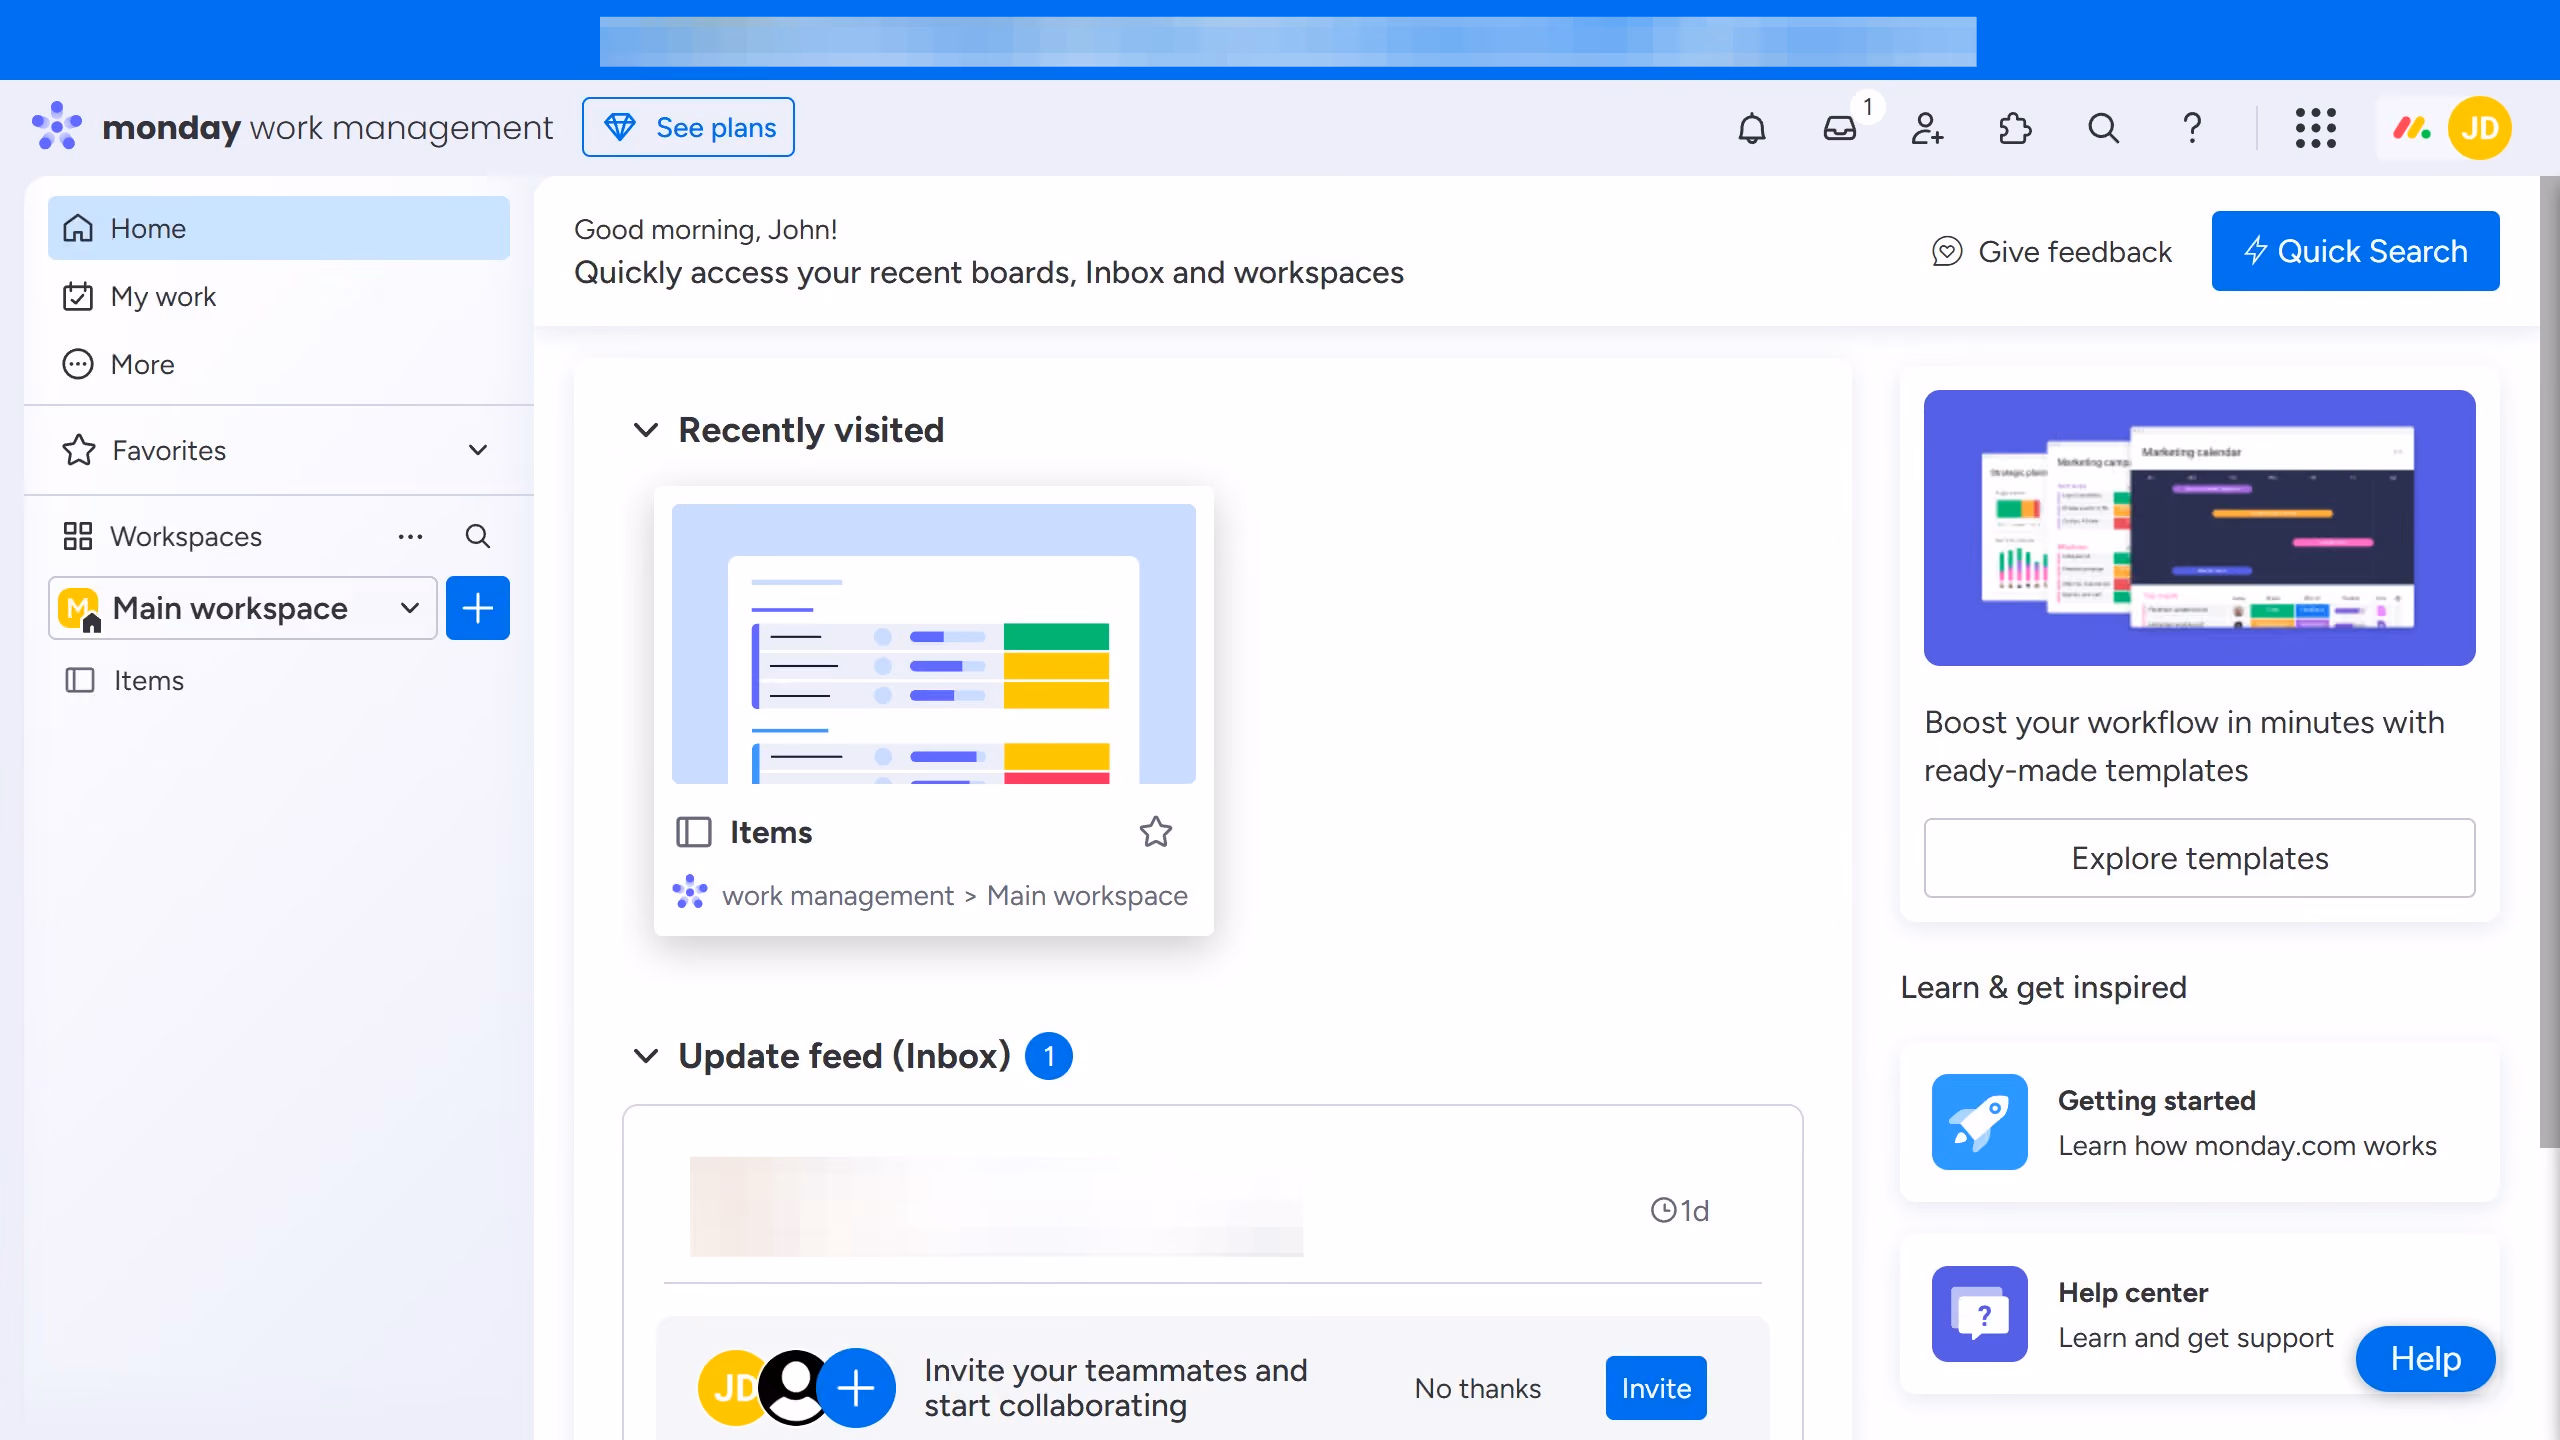Click the 'Learn and get support' text

(x=2195, y=1338)
